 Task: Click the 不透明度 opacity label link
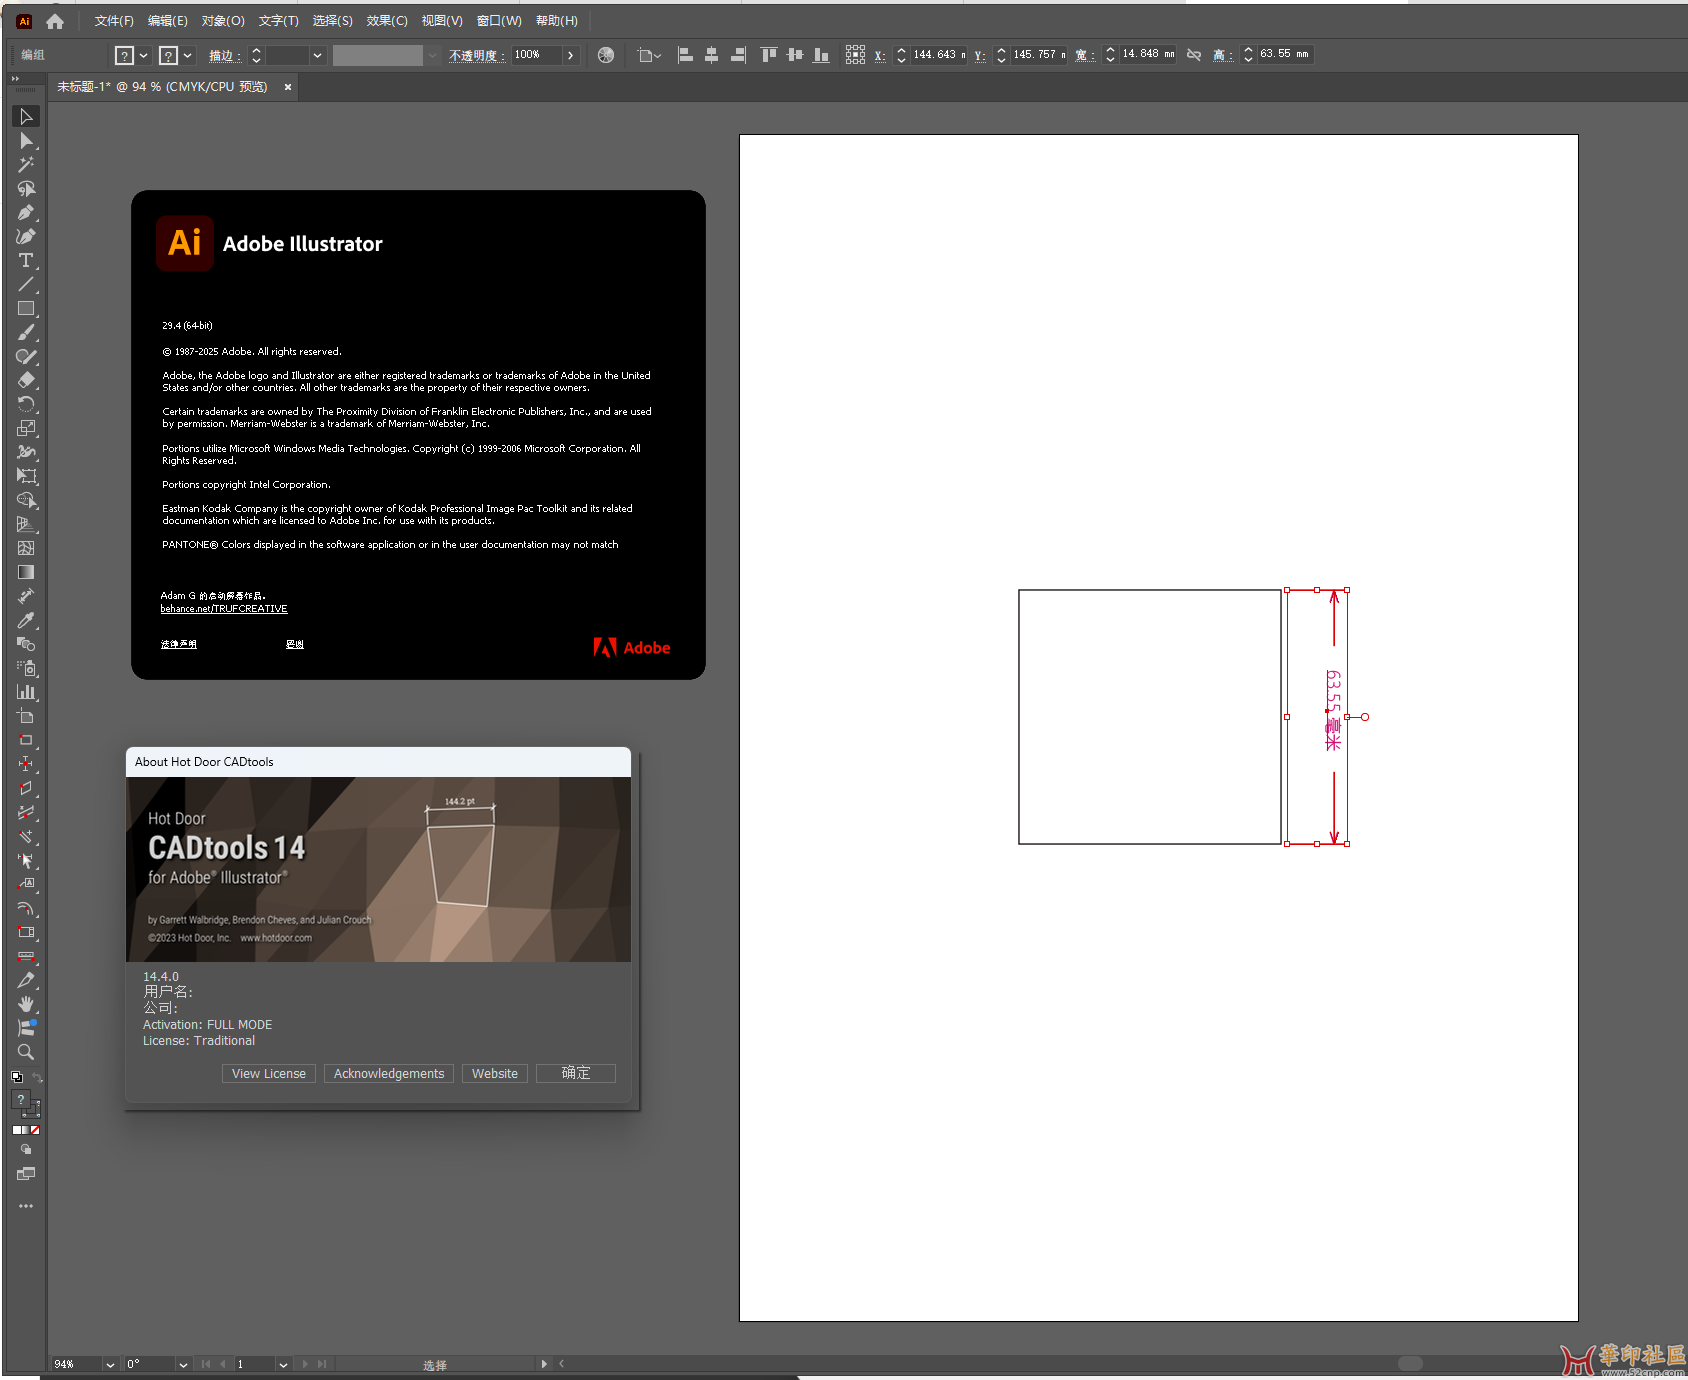[x=476, y=56]
